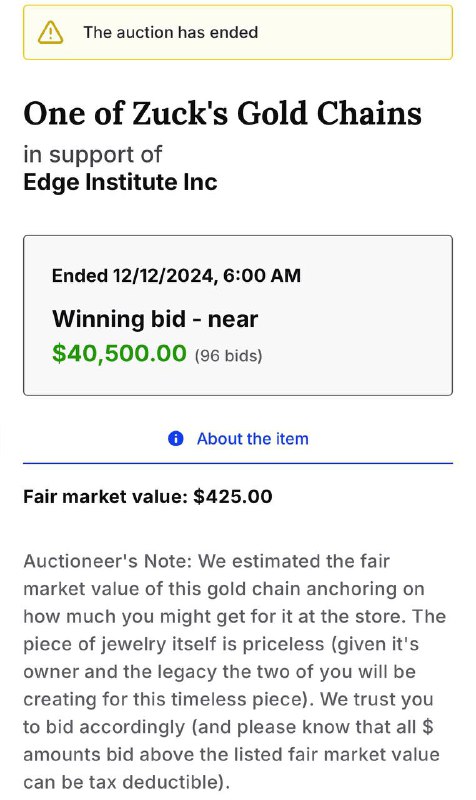Click the 'tax deductible' closing sentence

click(x=232, y=754)
